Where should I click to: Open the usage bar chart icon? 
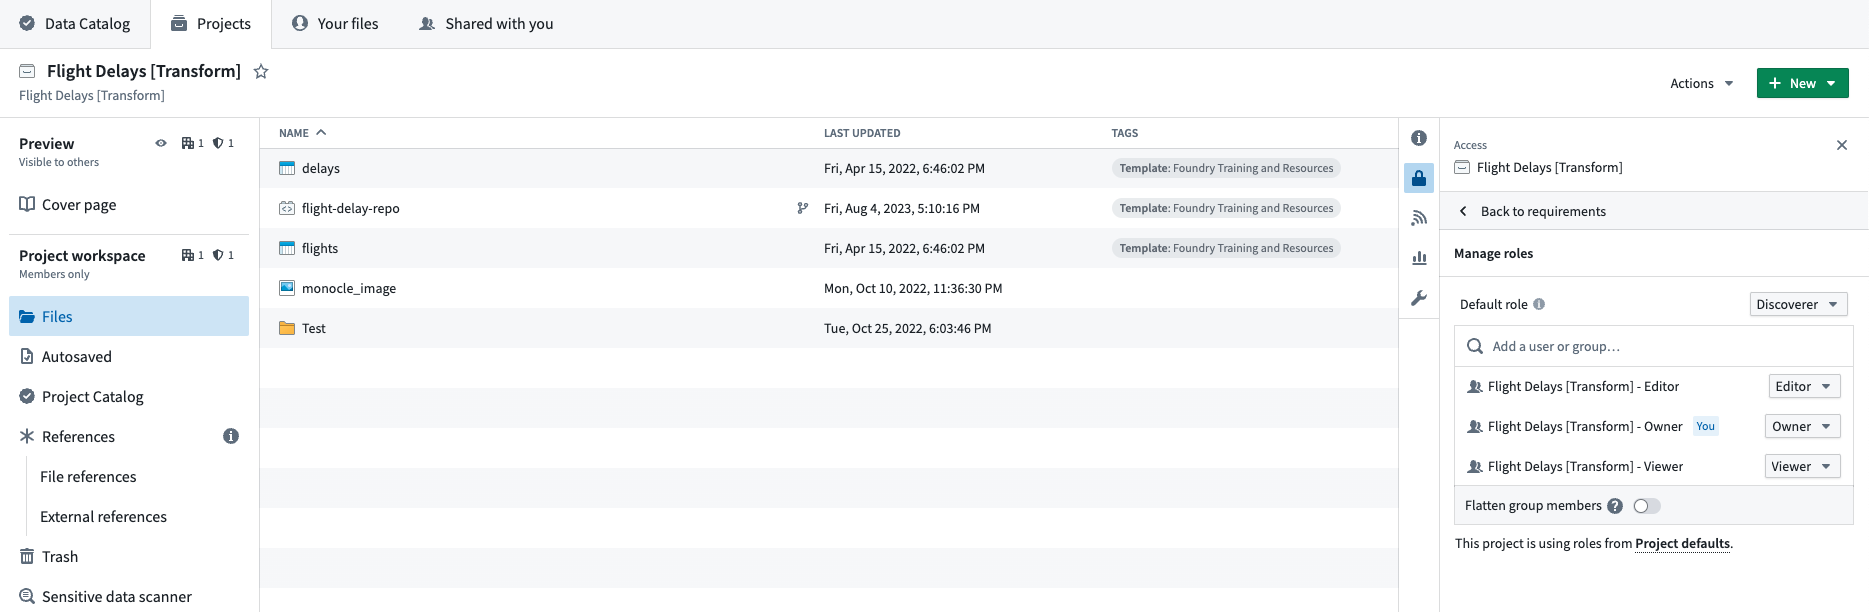(x=1419, y=258)
